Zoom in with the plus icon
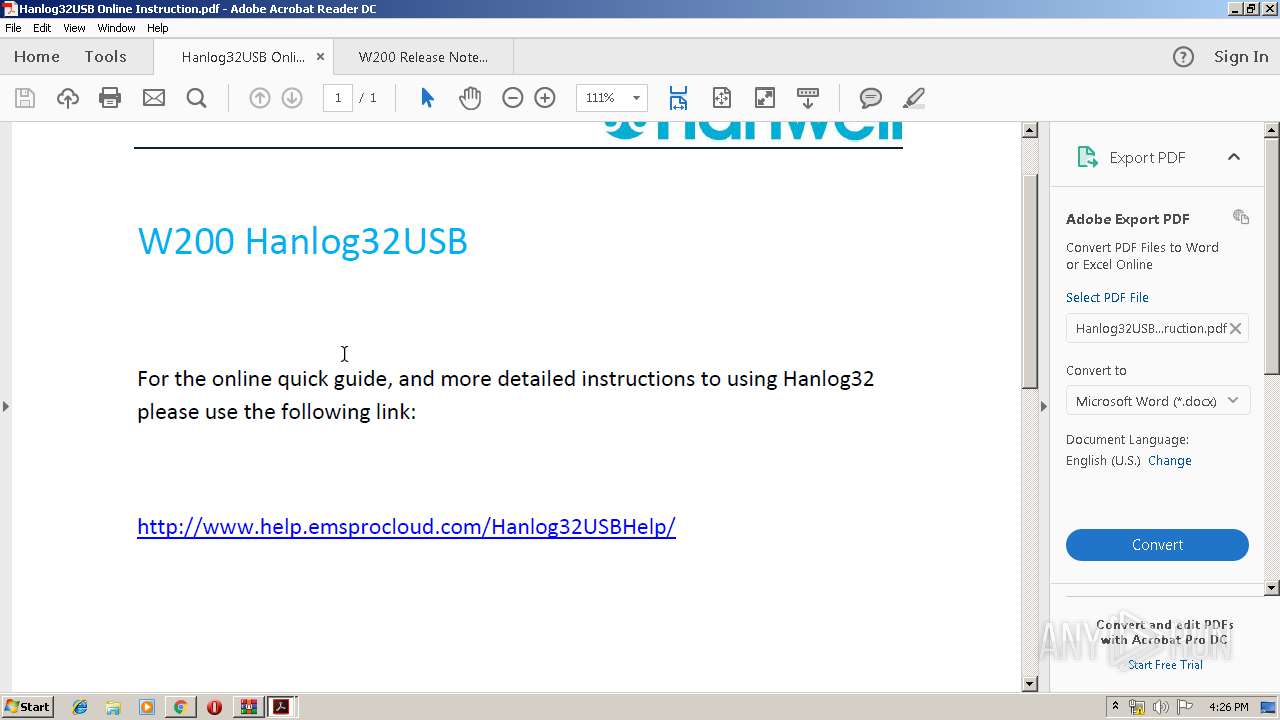 pos(545,98)
